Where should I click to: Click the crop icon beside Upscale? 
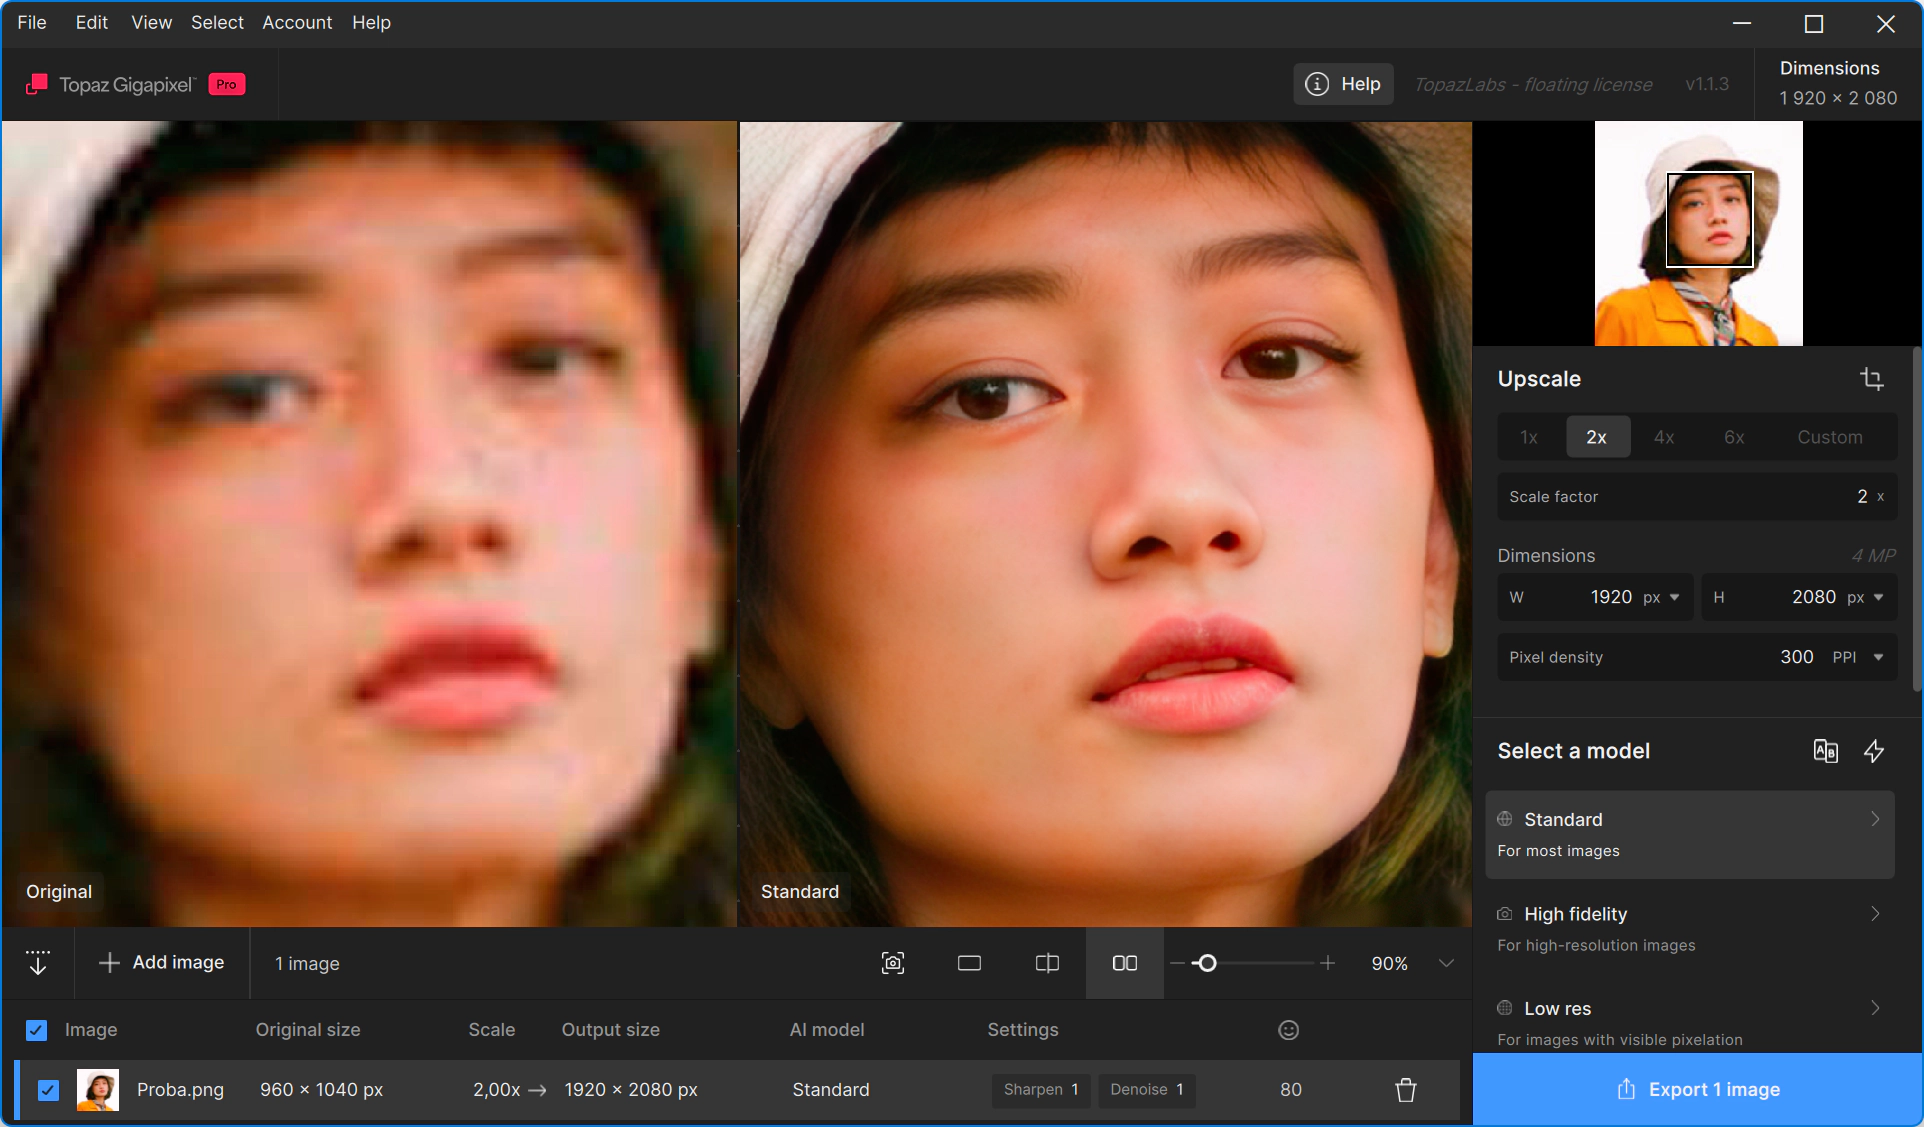[1871, 379]
